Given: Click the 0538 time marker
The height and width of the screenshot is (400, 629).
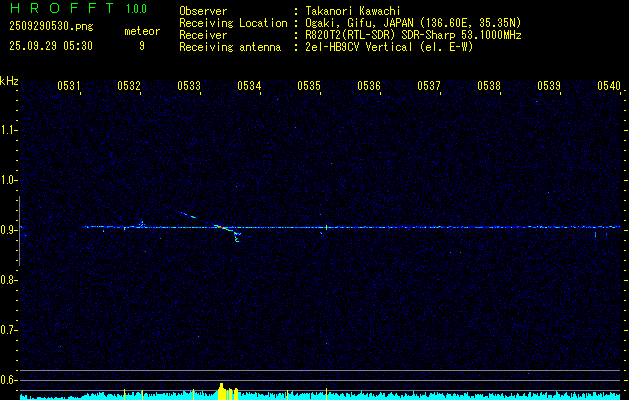Looking at the screenshot, I should (x=489, y=85).
